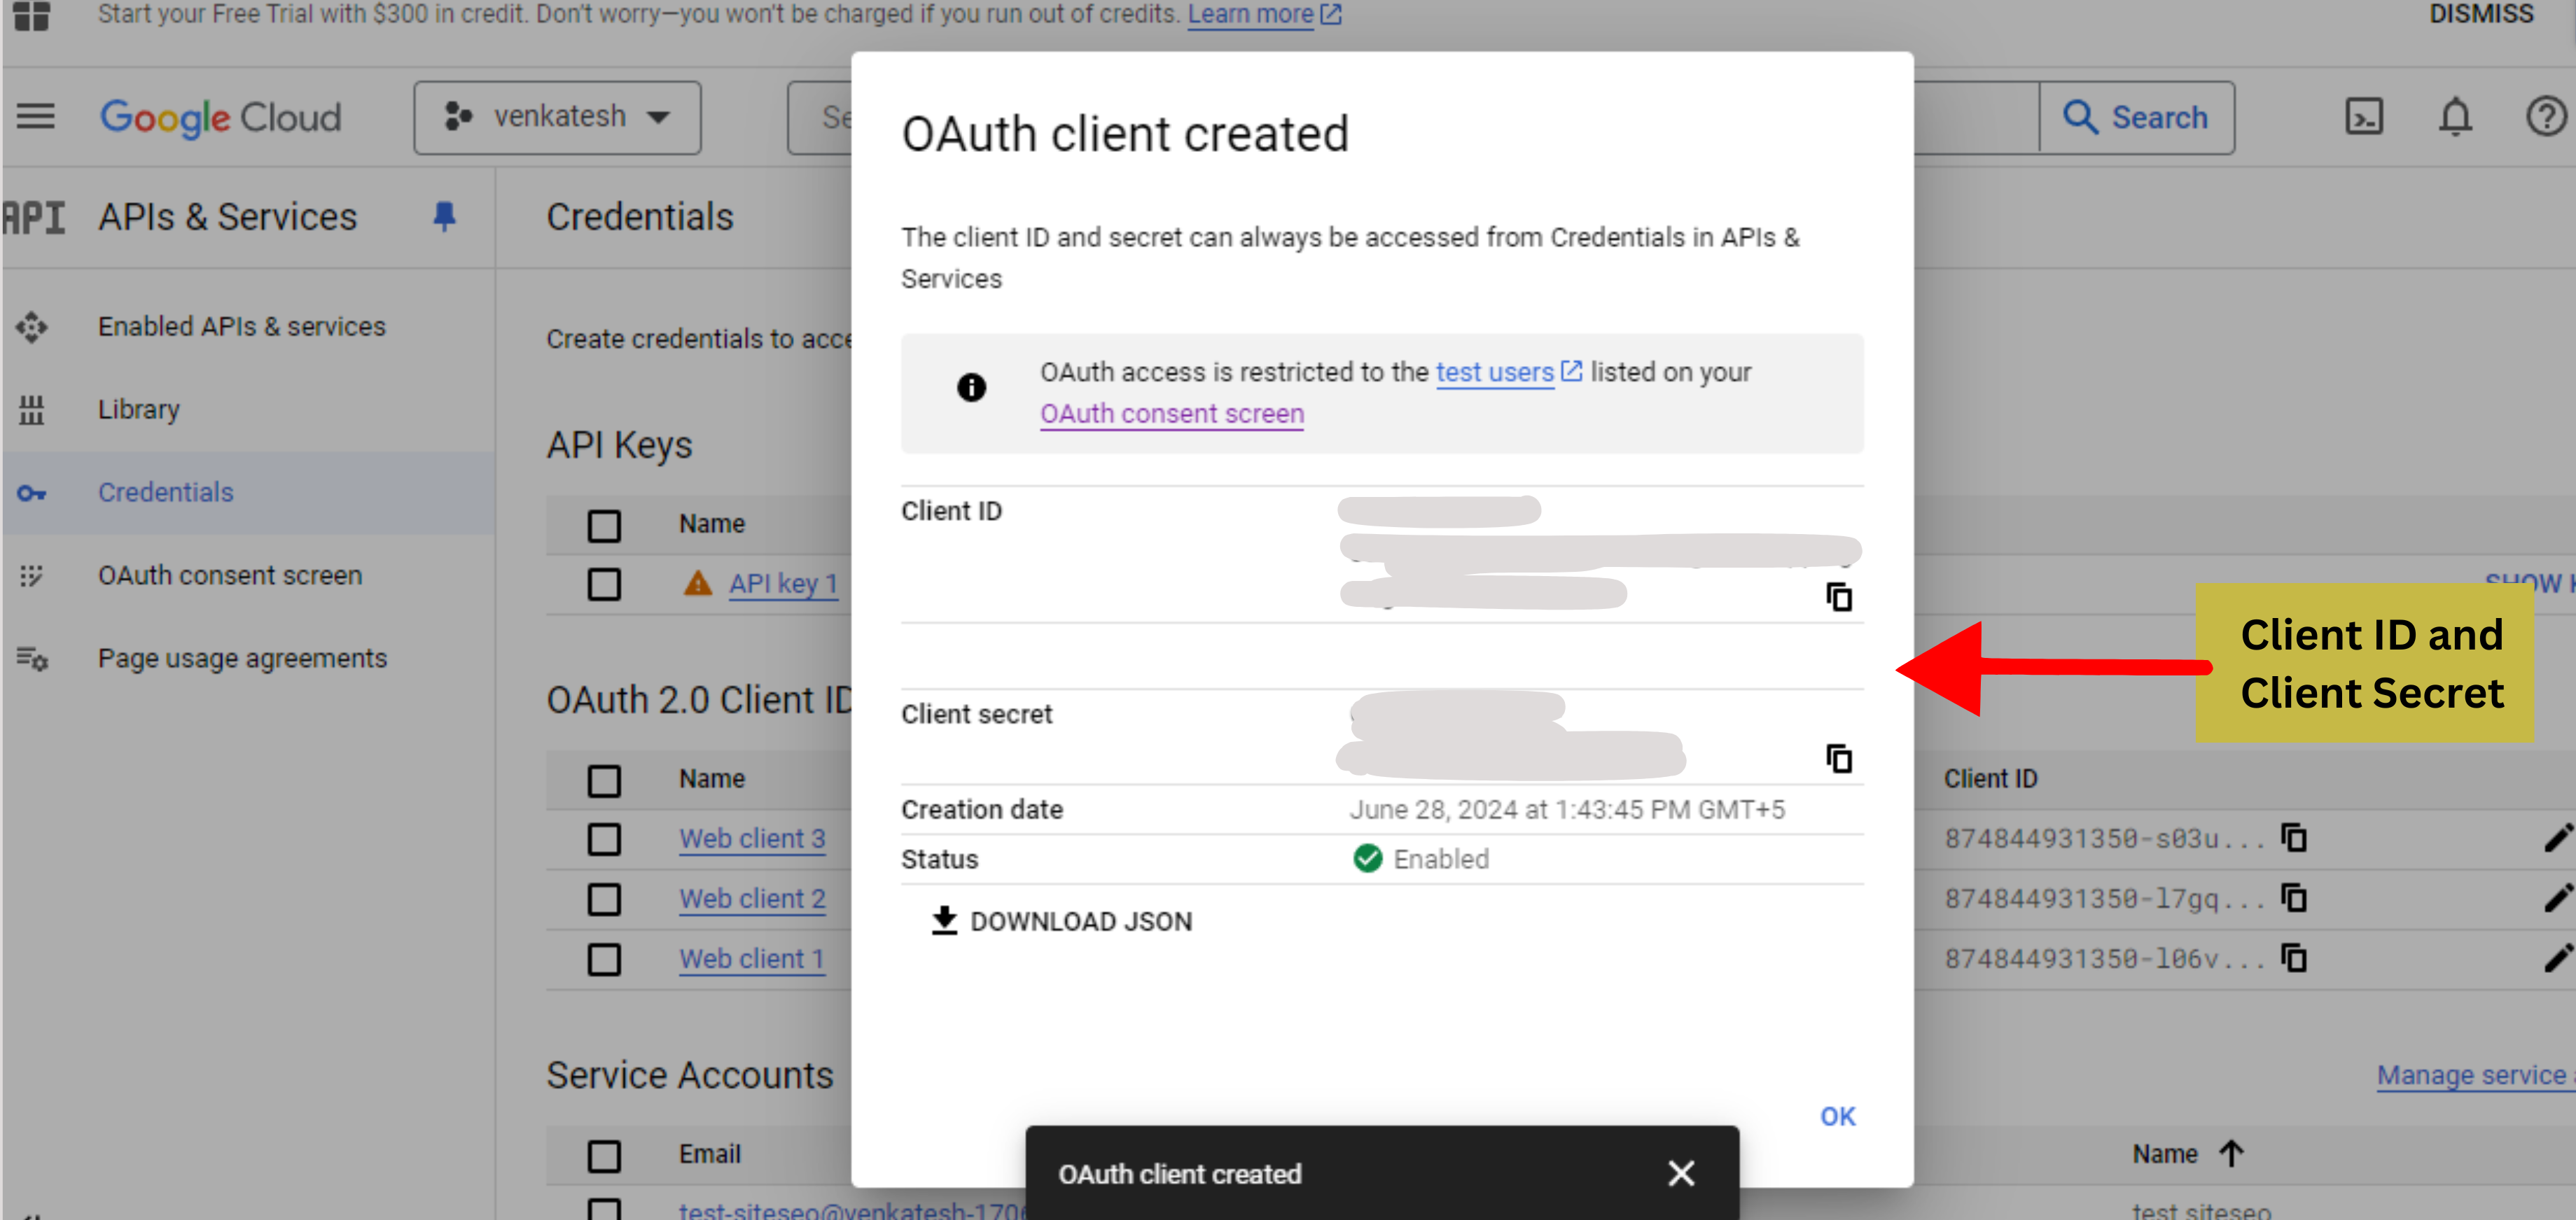Screen dimensions: 2576x1220
Task: Open the notifications bell
Action: 2454,117
